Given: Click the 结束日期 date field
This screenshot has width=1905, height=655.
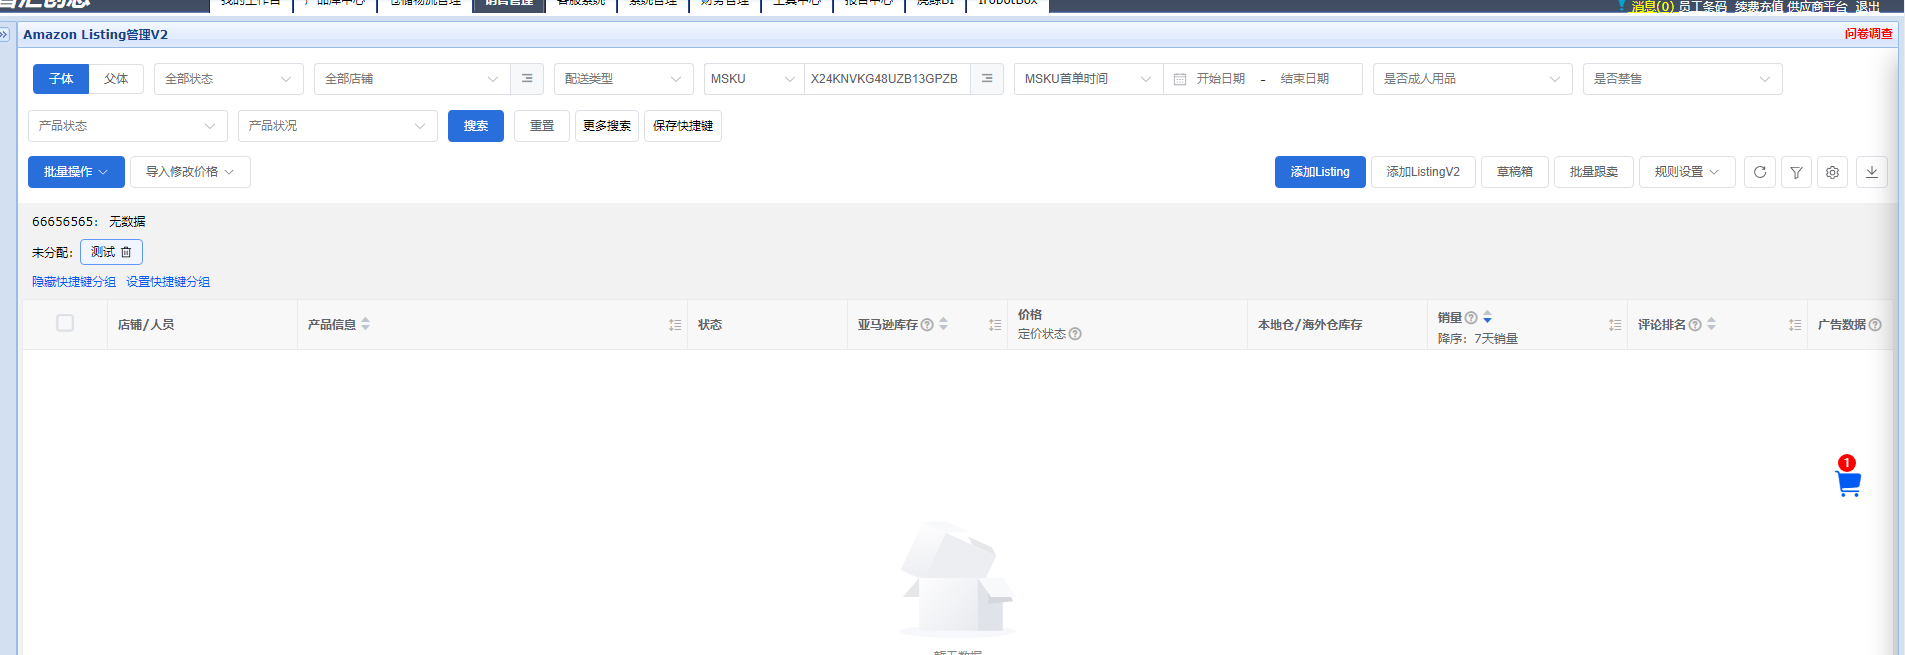Looking at the screenshot, I should coord(1305,79).
